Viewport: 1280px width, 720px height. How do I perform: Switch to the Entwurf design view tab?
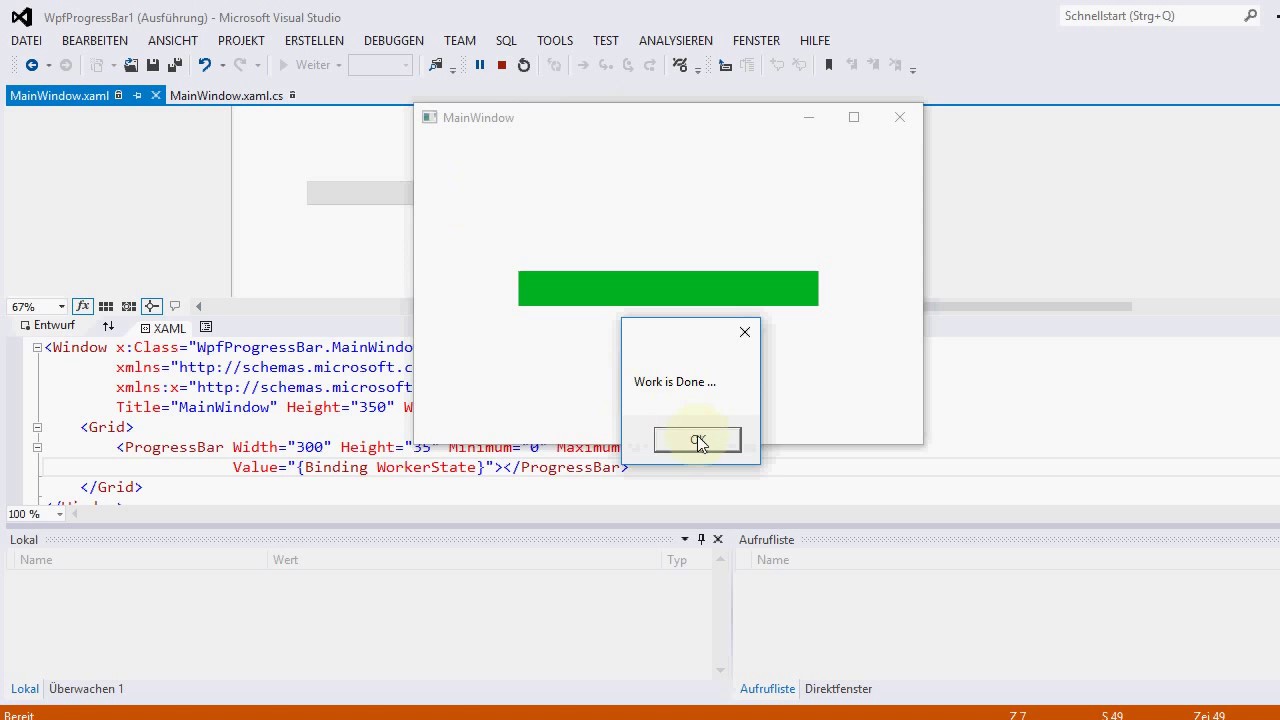48,326
